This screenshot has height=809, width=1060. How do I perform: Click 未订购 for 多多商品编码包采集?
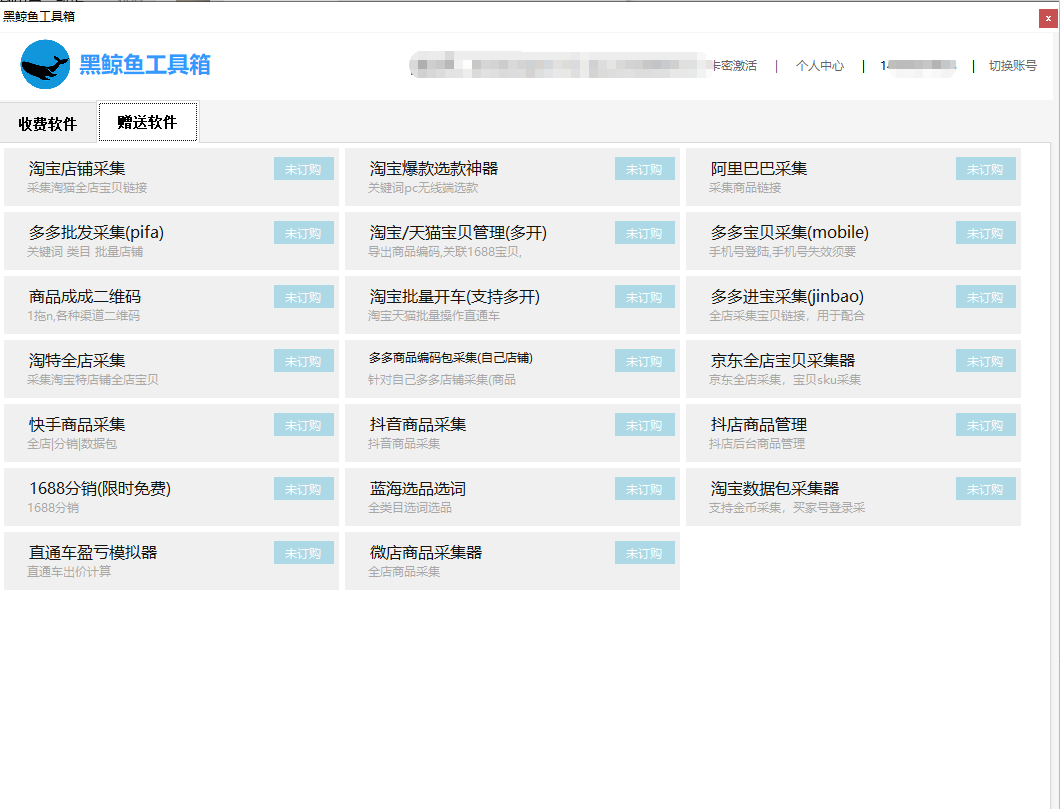pos(644,361)
